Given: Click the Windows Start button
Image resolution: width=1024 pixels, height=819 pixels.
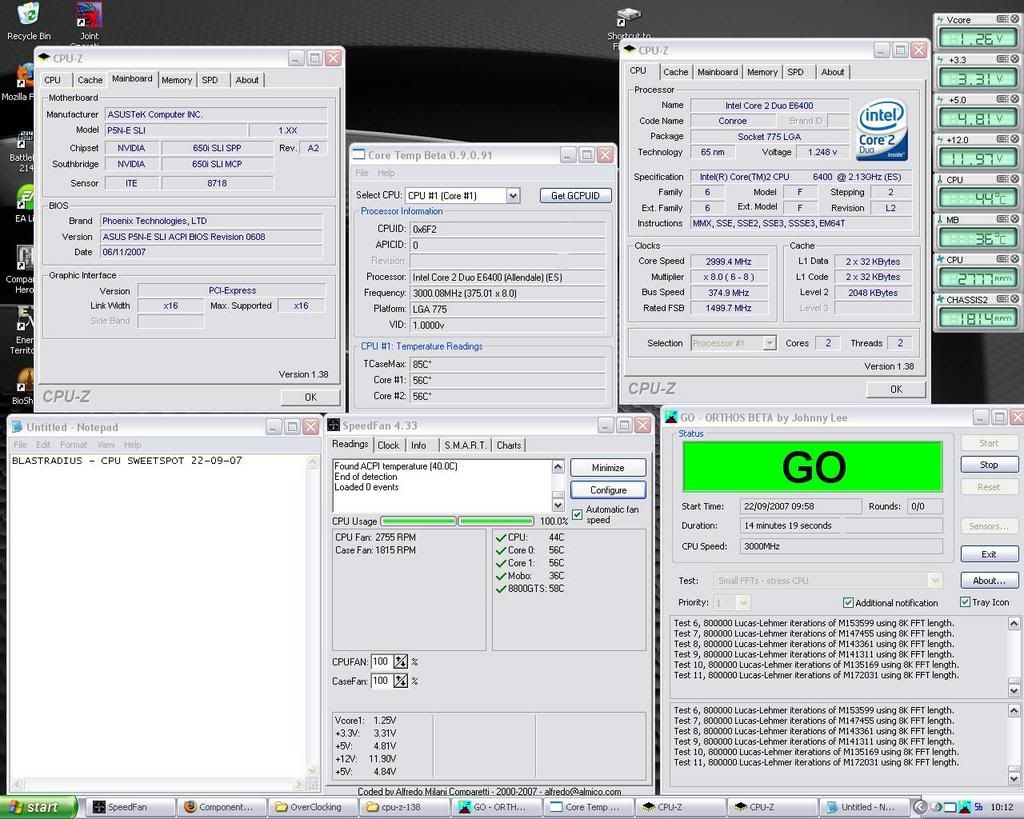Looking at the screenshot, I should point(39,807).
